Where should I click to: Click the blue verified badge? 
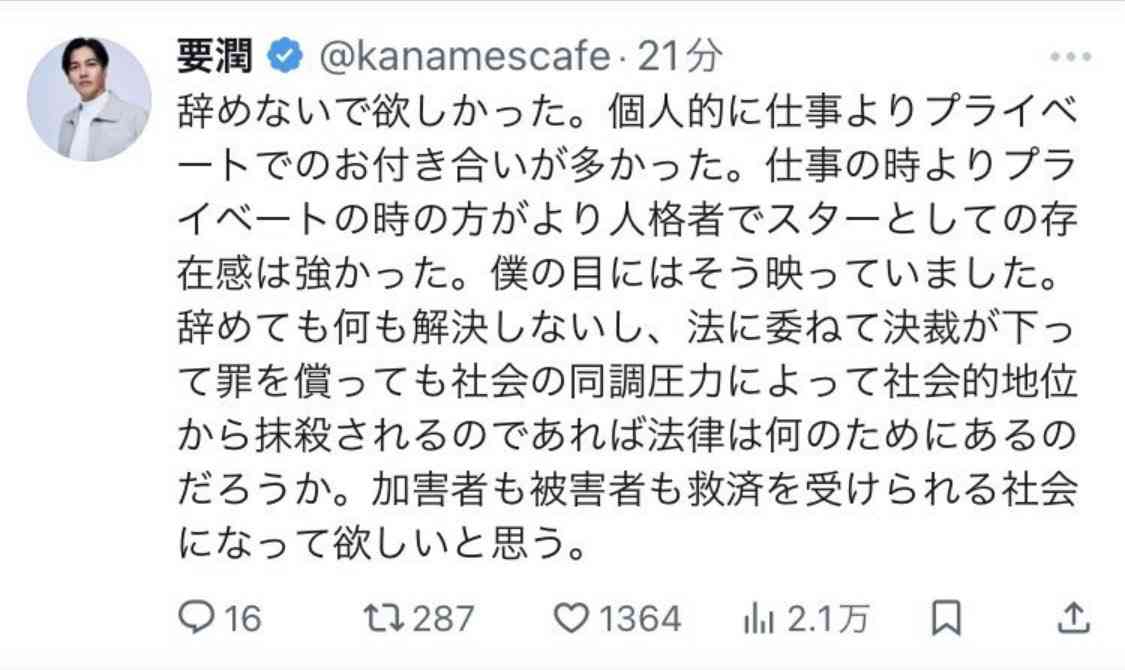[x=285, y=56]
